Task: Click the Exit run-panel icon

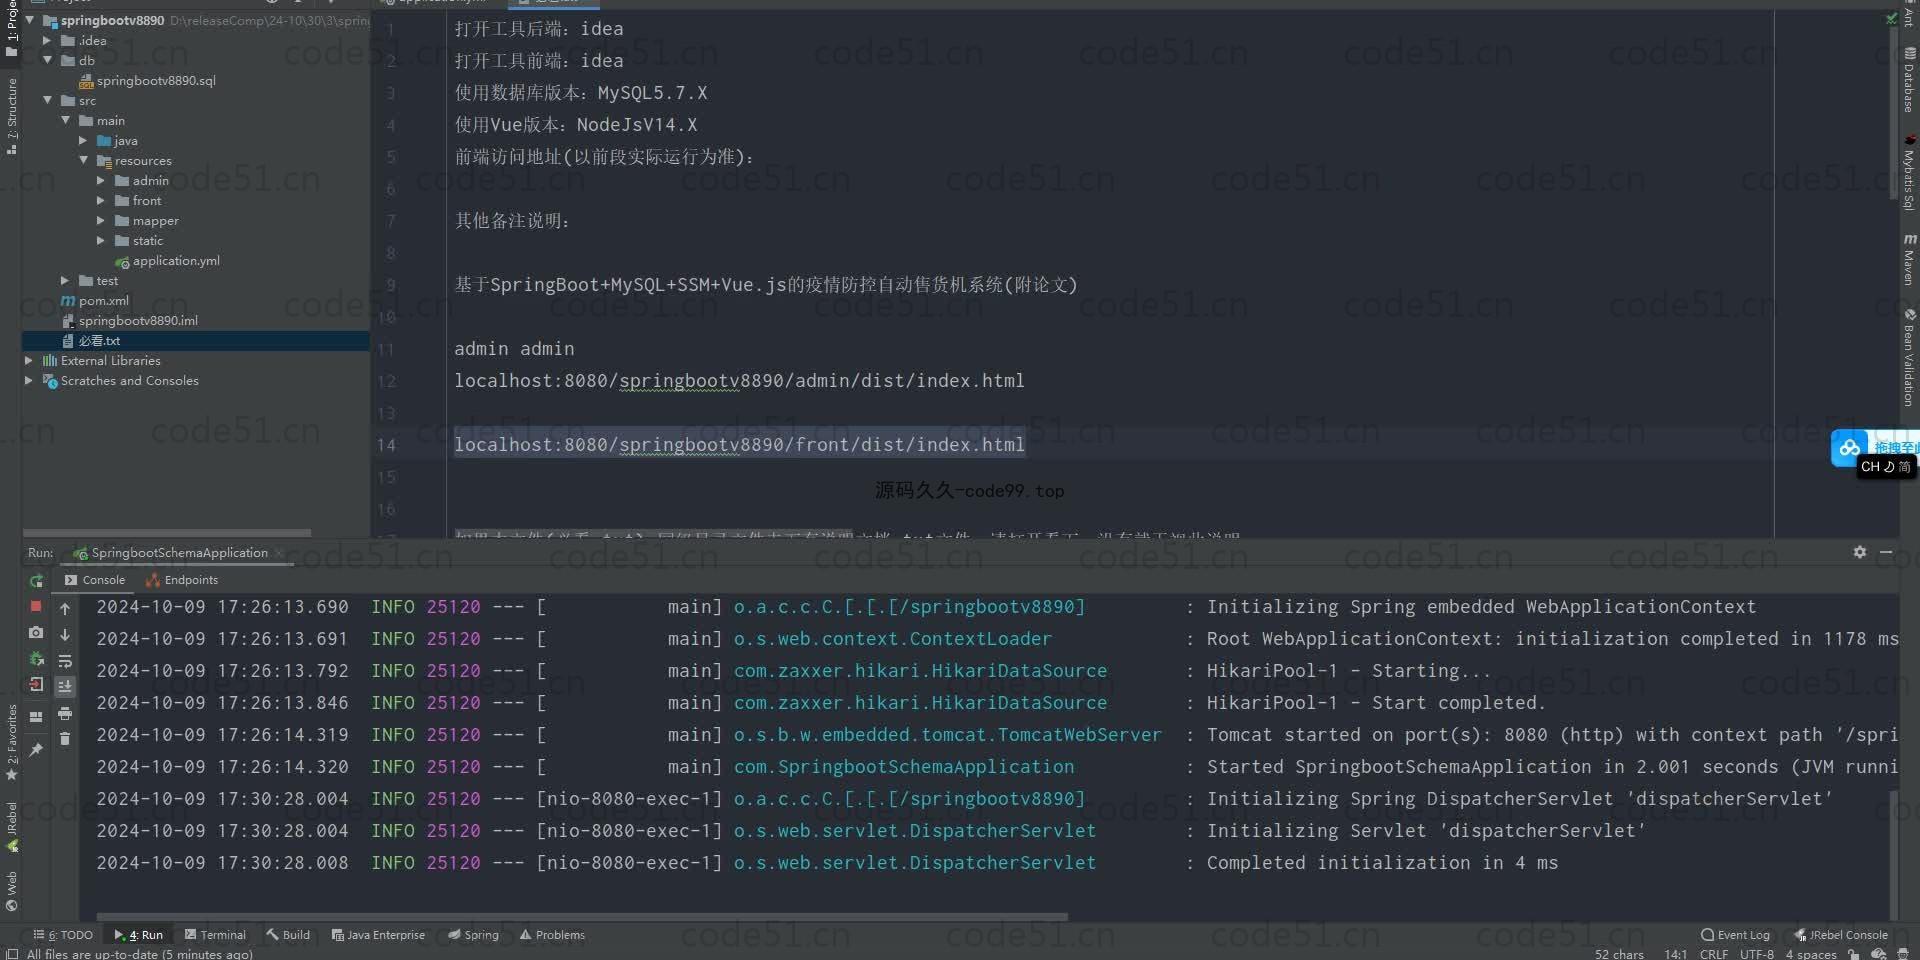Action: [36, 685]
